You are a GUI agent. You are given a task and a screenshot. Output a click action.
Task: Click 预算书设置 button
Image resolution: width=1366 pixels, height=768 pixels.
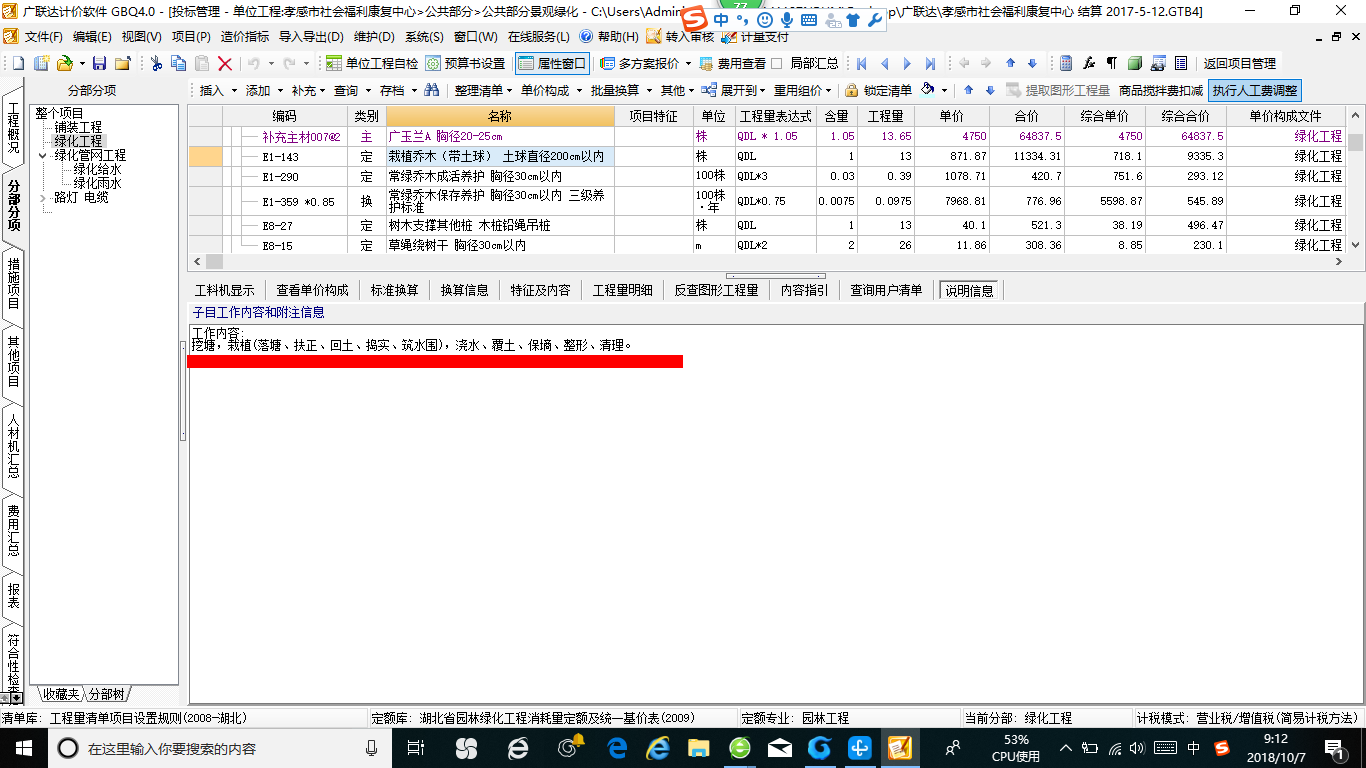point(466,63)
